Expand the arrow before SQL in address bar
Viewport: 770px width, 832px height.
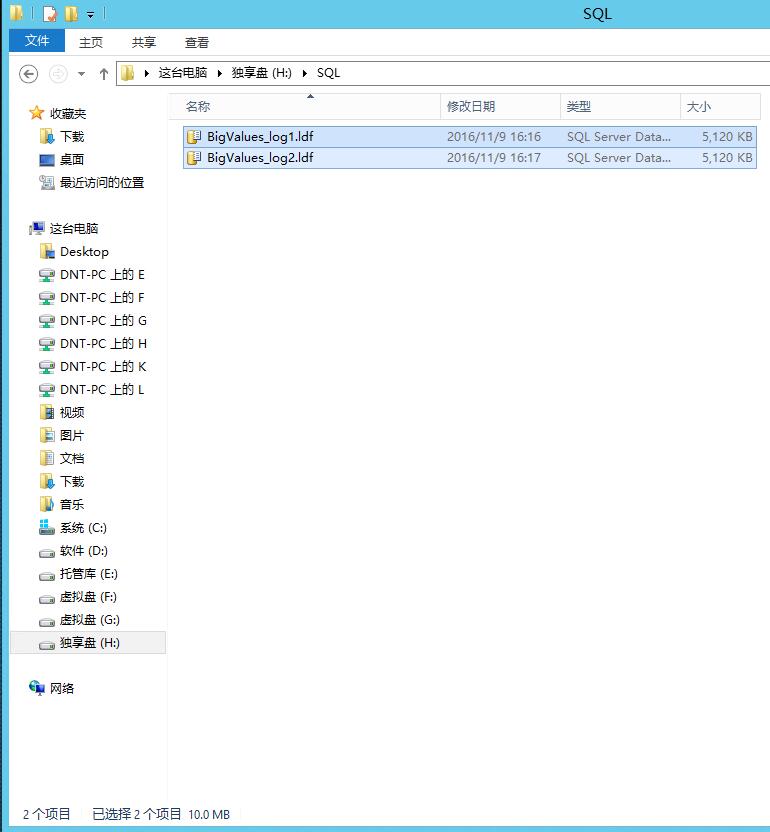pos(305,73)
